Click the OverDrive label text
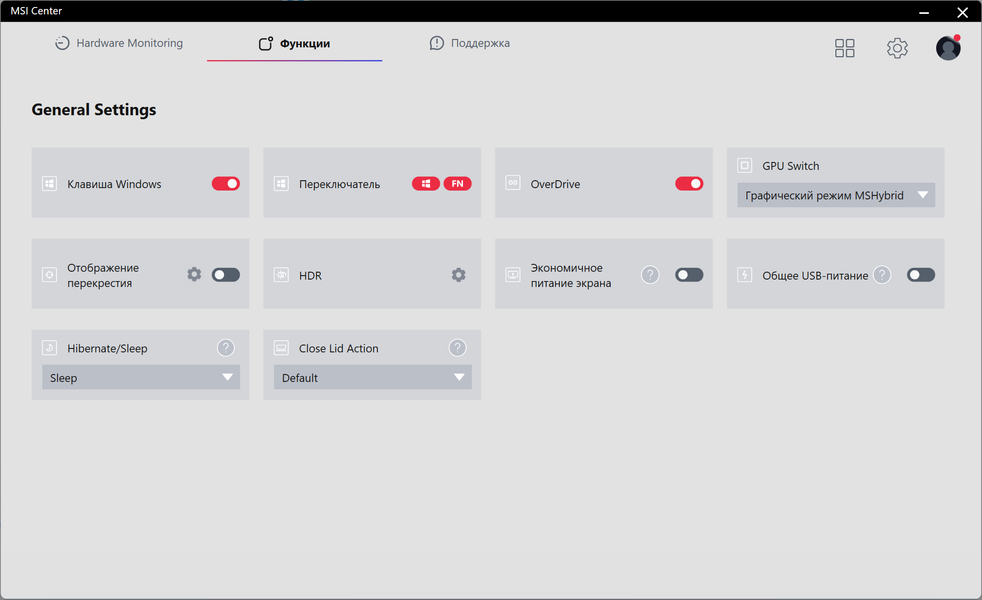The width and height of the screenshot is (982, 600). (x=556, y=184)
